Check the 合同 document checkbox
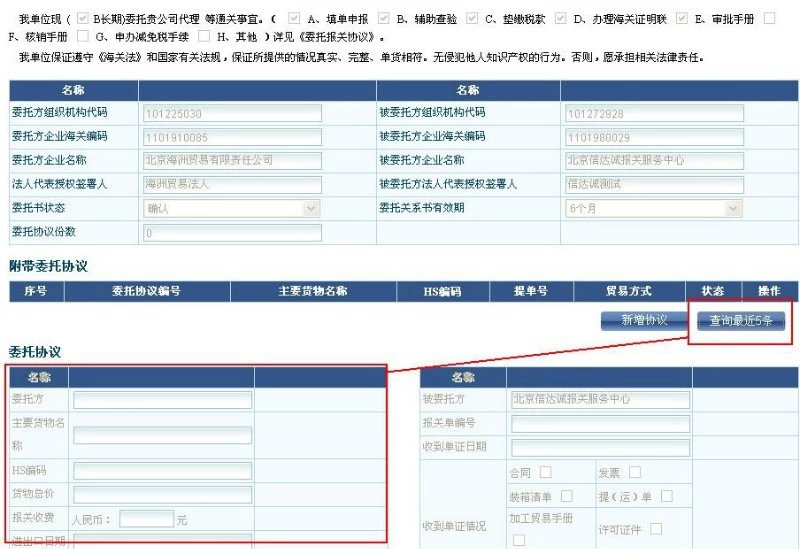 coord(546,472)
